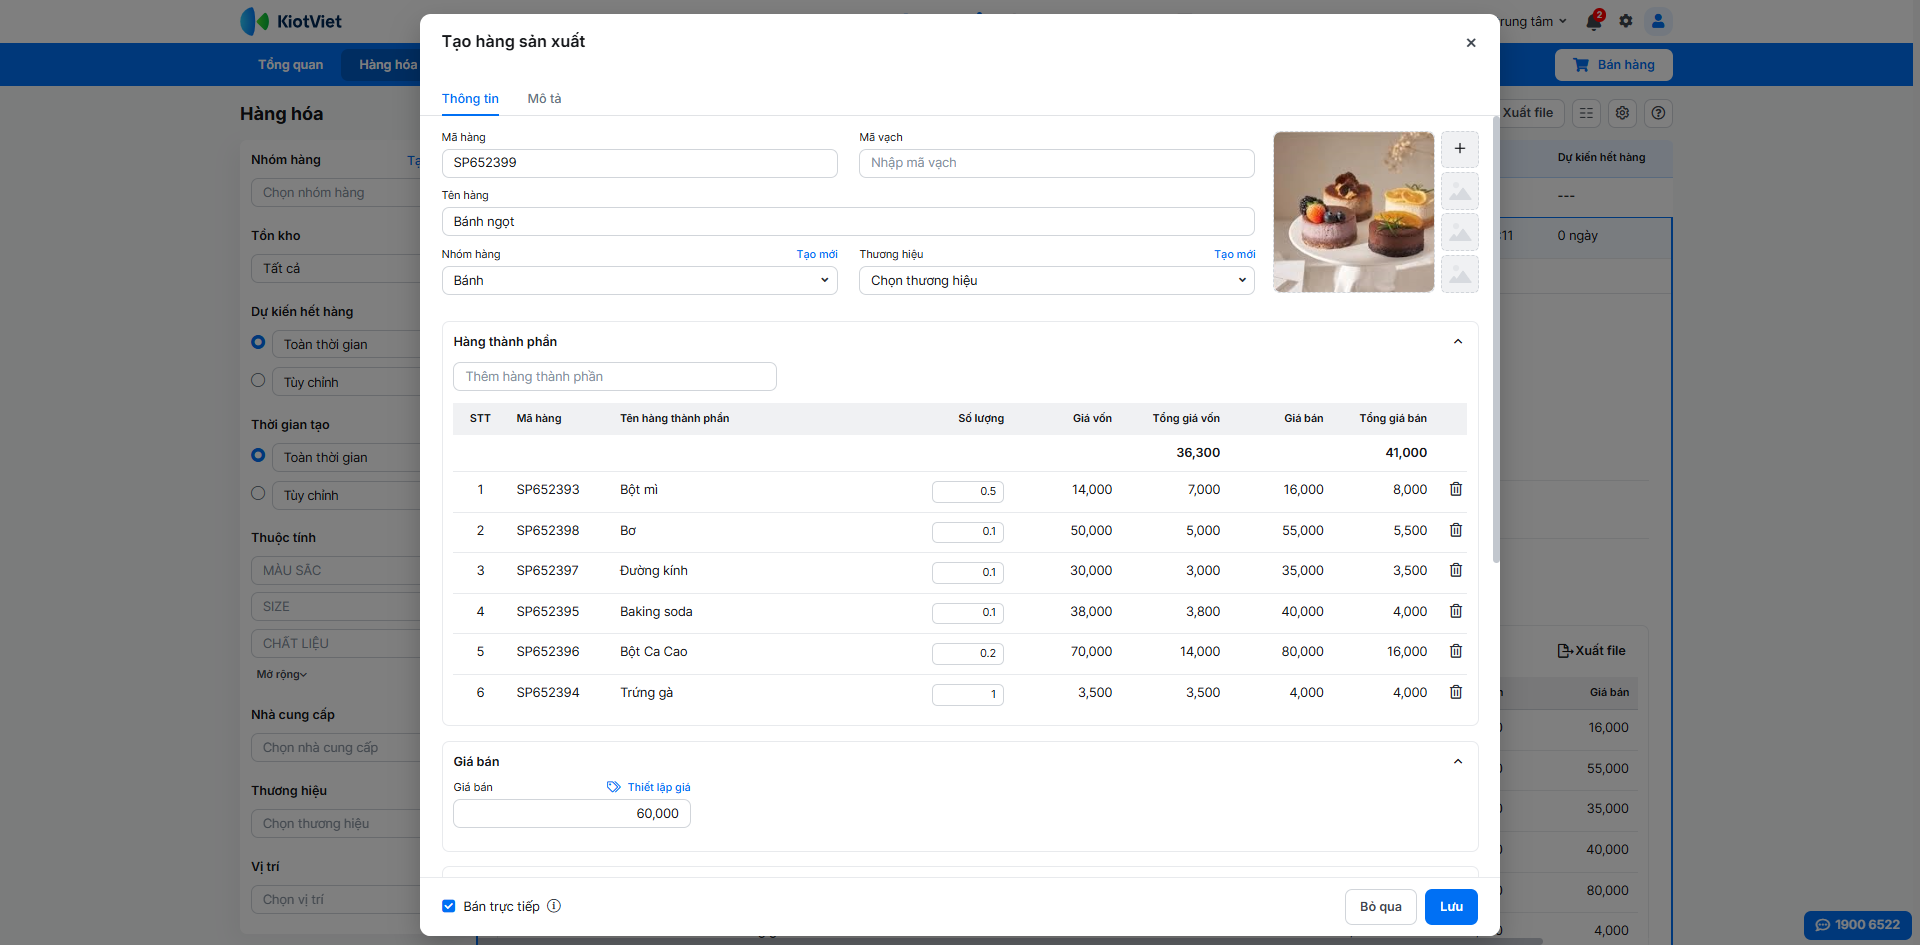The image size is (1920, 945).
Task: Close the Tạo hàng sản xuất dialog
Action: 1471,43
